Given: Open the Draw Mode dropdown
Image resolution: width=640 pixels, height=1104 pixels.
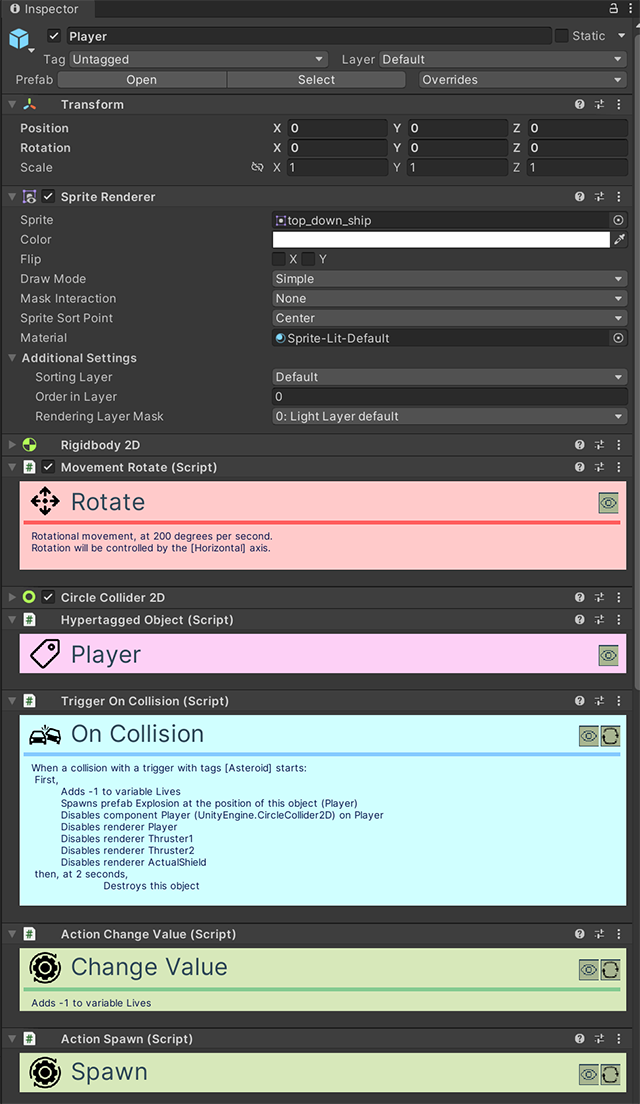Looking at the screenshot, I should point(450,279).
